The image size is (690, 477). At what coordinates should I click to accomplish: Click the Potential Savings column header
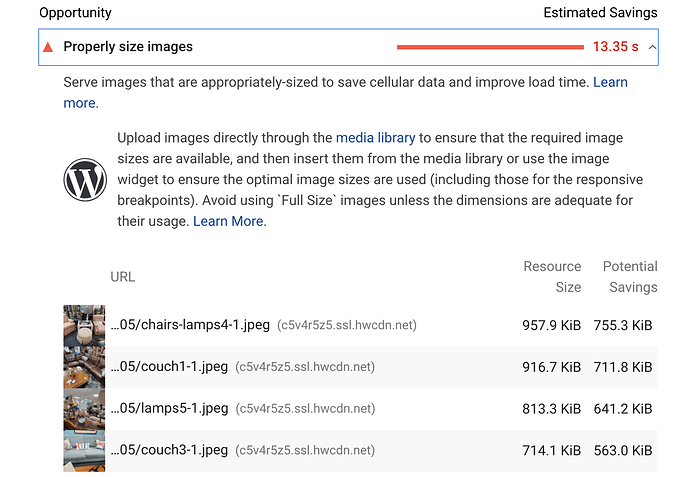pos(629,277)
